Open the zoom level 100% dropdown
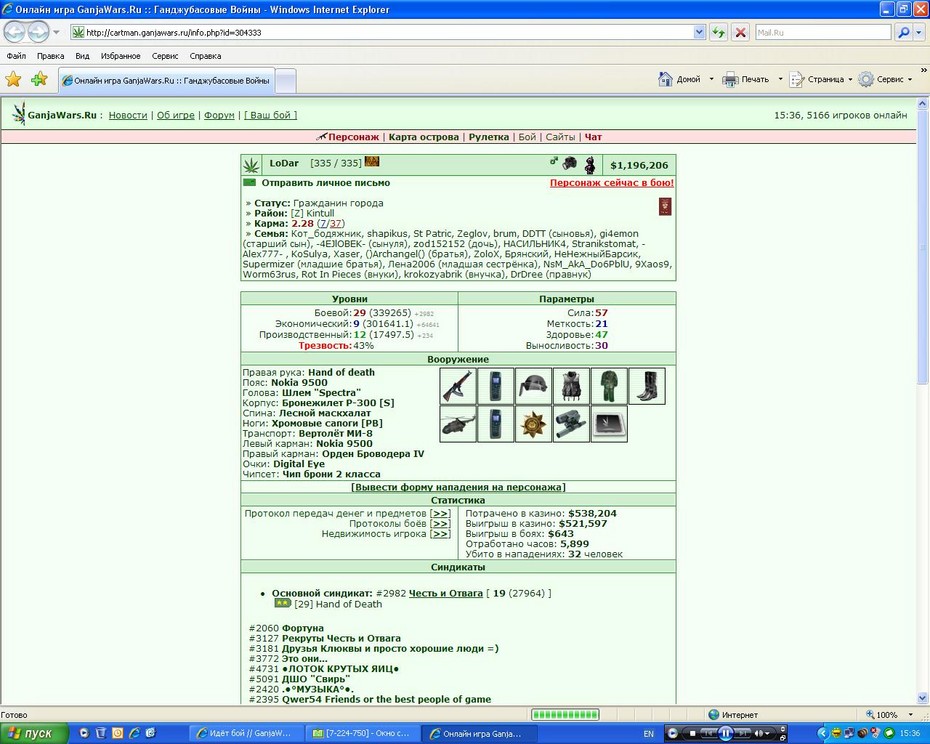The width and height of the screenshot is (930, 744). click(910, 715)
